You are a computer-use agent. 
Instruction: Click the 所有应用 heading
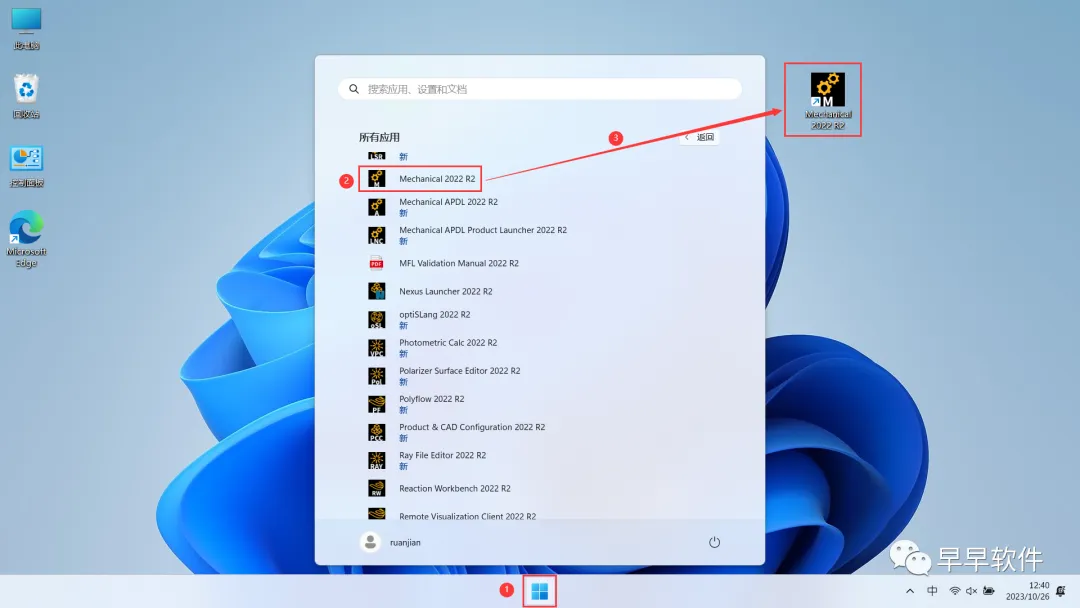click(x=379, y=137)
